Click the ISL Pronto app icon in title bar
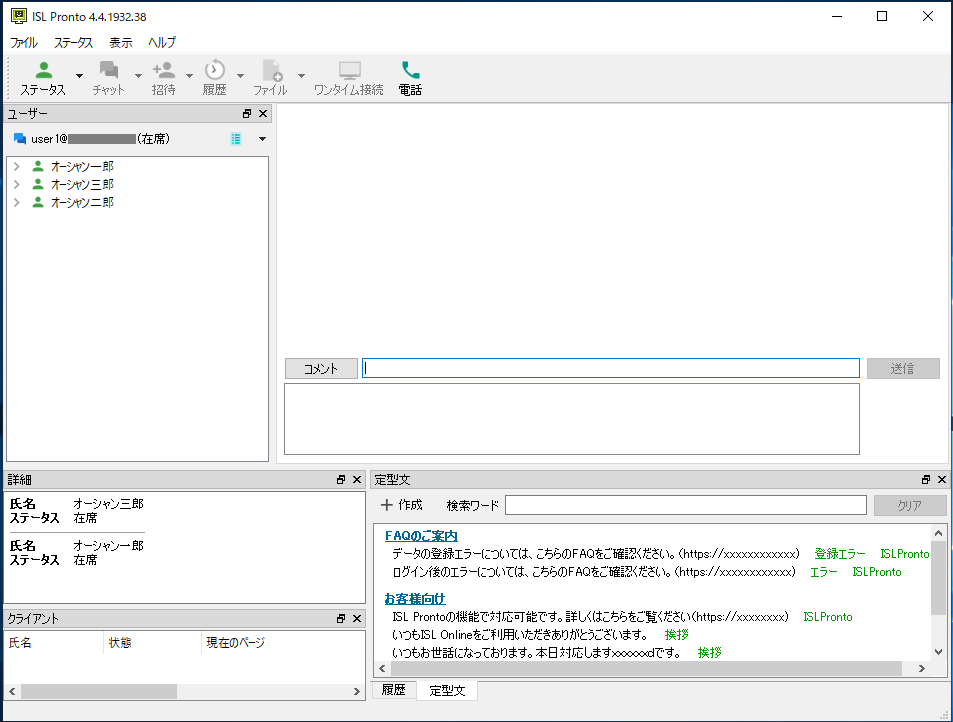 [19, 16]
